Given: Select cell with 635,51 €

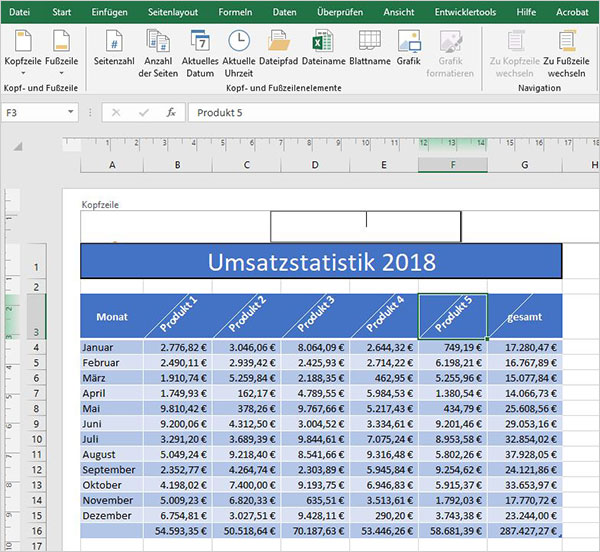Looking at the screenshot, I should tap(315, 500).
